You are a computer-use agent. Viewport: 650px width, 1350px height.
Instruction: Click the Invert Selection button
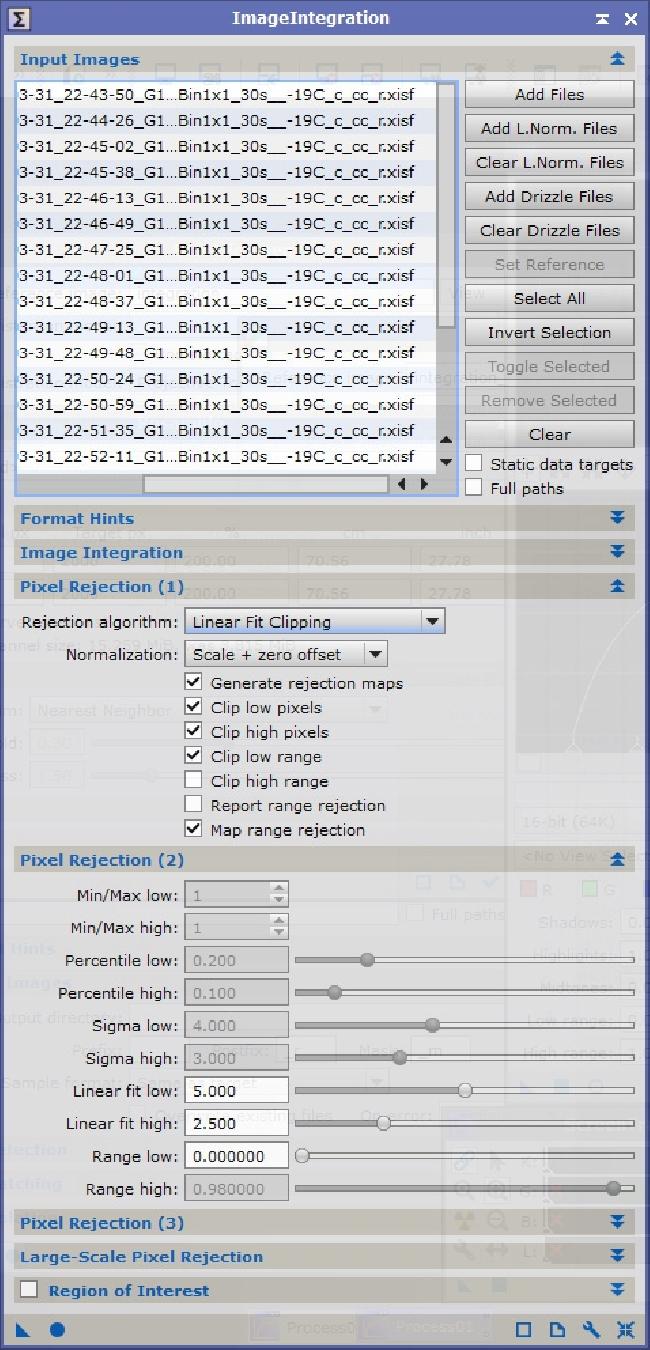549,332
